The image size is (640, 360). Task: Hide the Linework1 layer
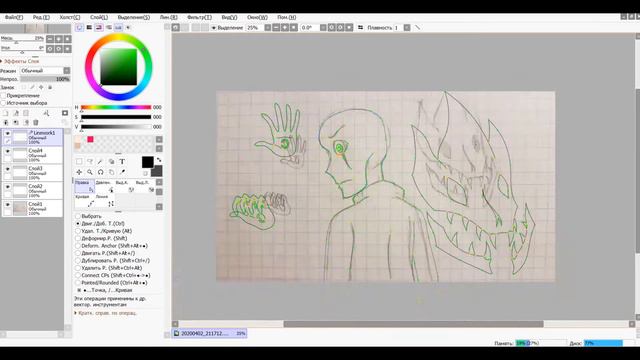[x=7, y=133]
